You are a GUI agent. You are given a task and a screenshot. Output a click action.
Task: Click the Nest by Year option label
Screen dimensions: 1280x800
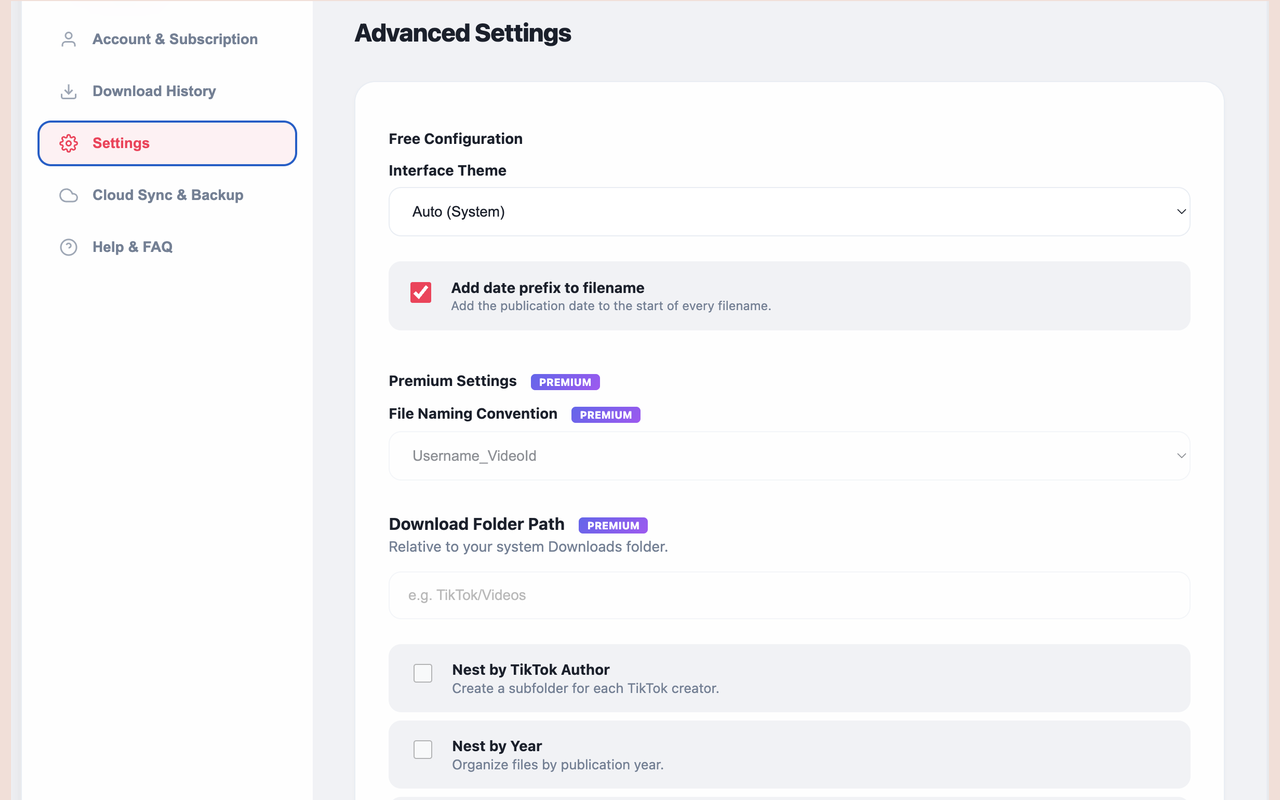coord(497,746)
